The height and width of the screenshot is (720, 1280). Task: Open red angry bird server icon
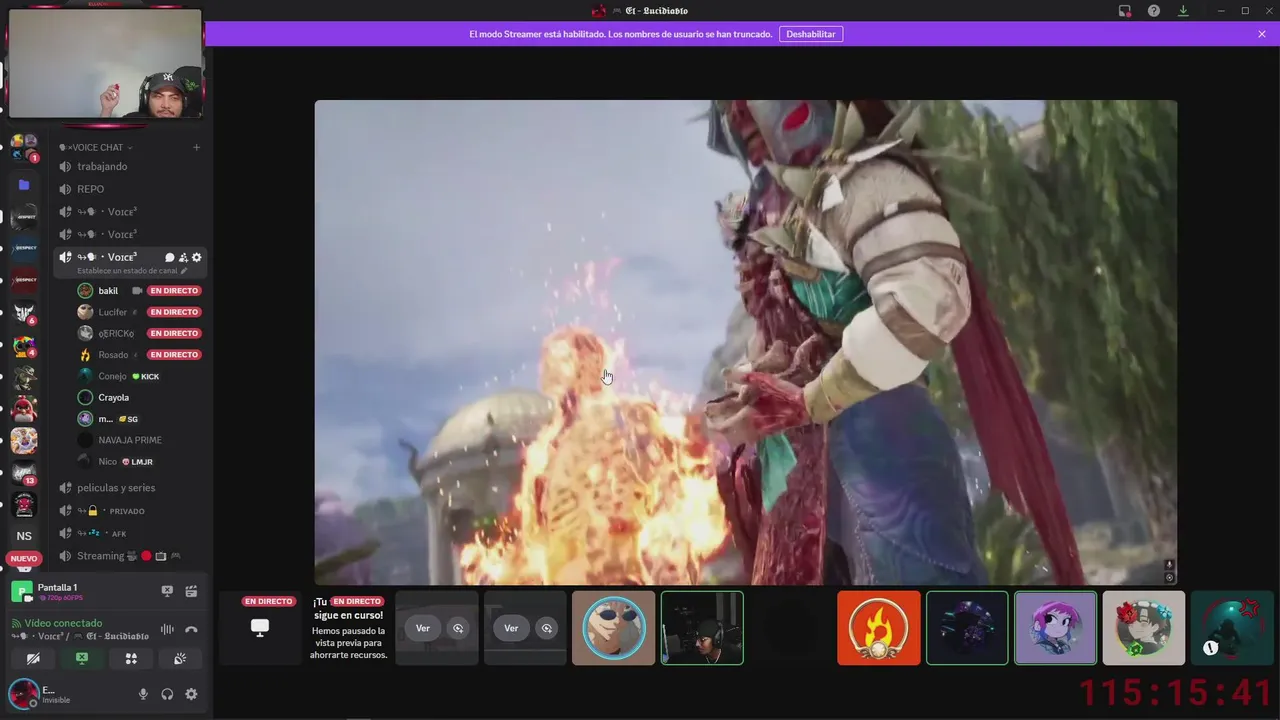click(24, 409)
